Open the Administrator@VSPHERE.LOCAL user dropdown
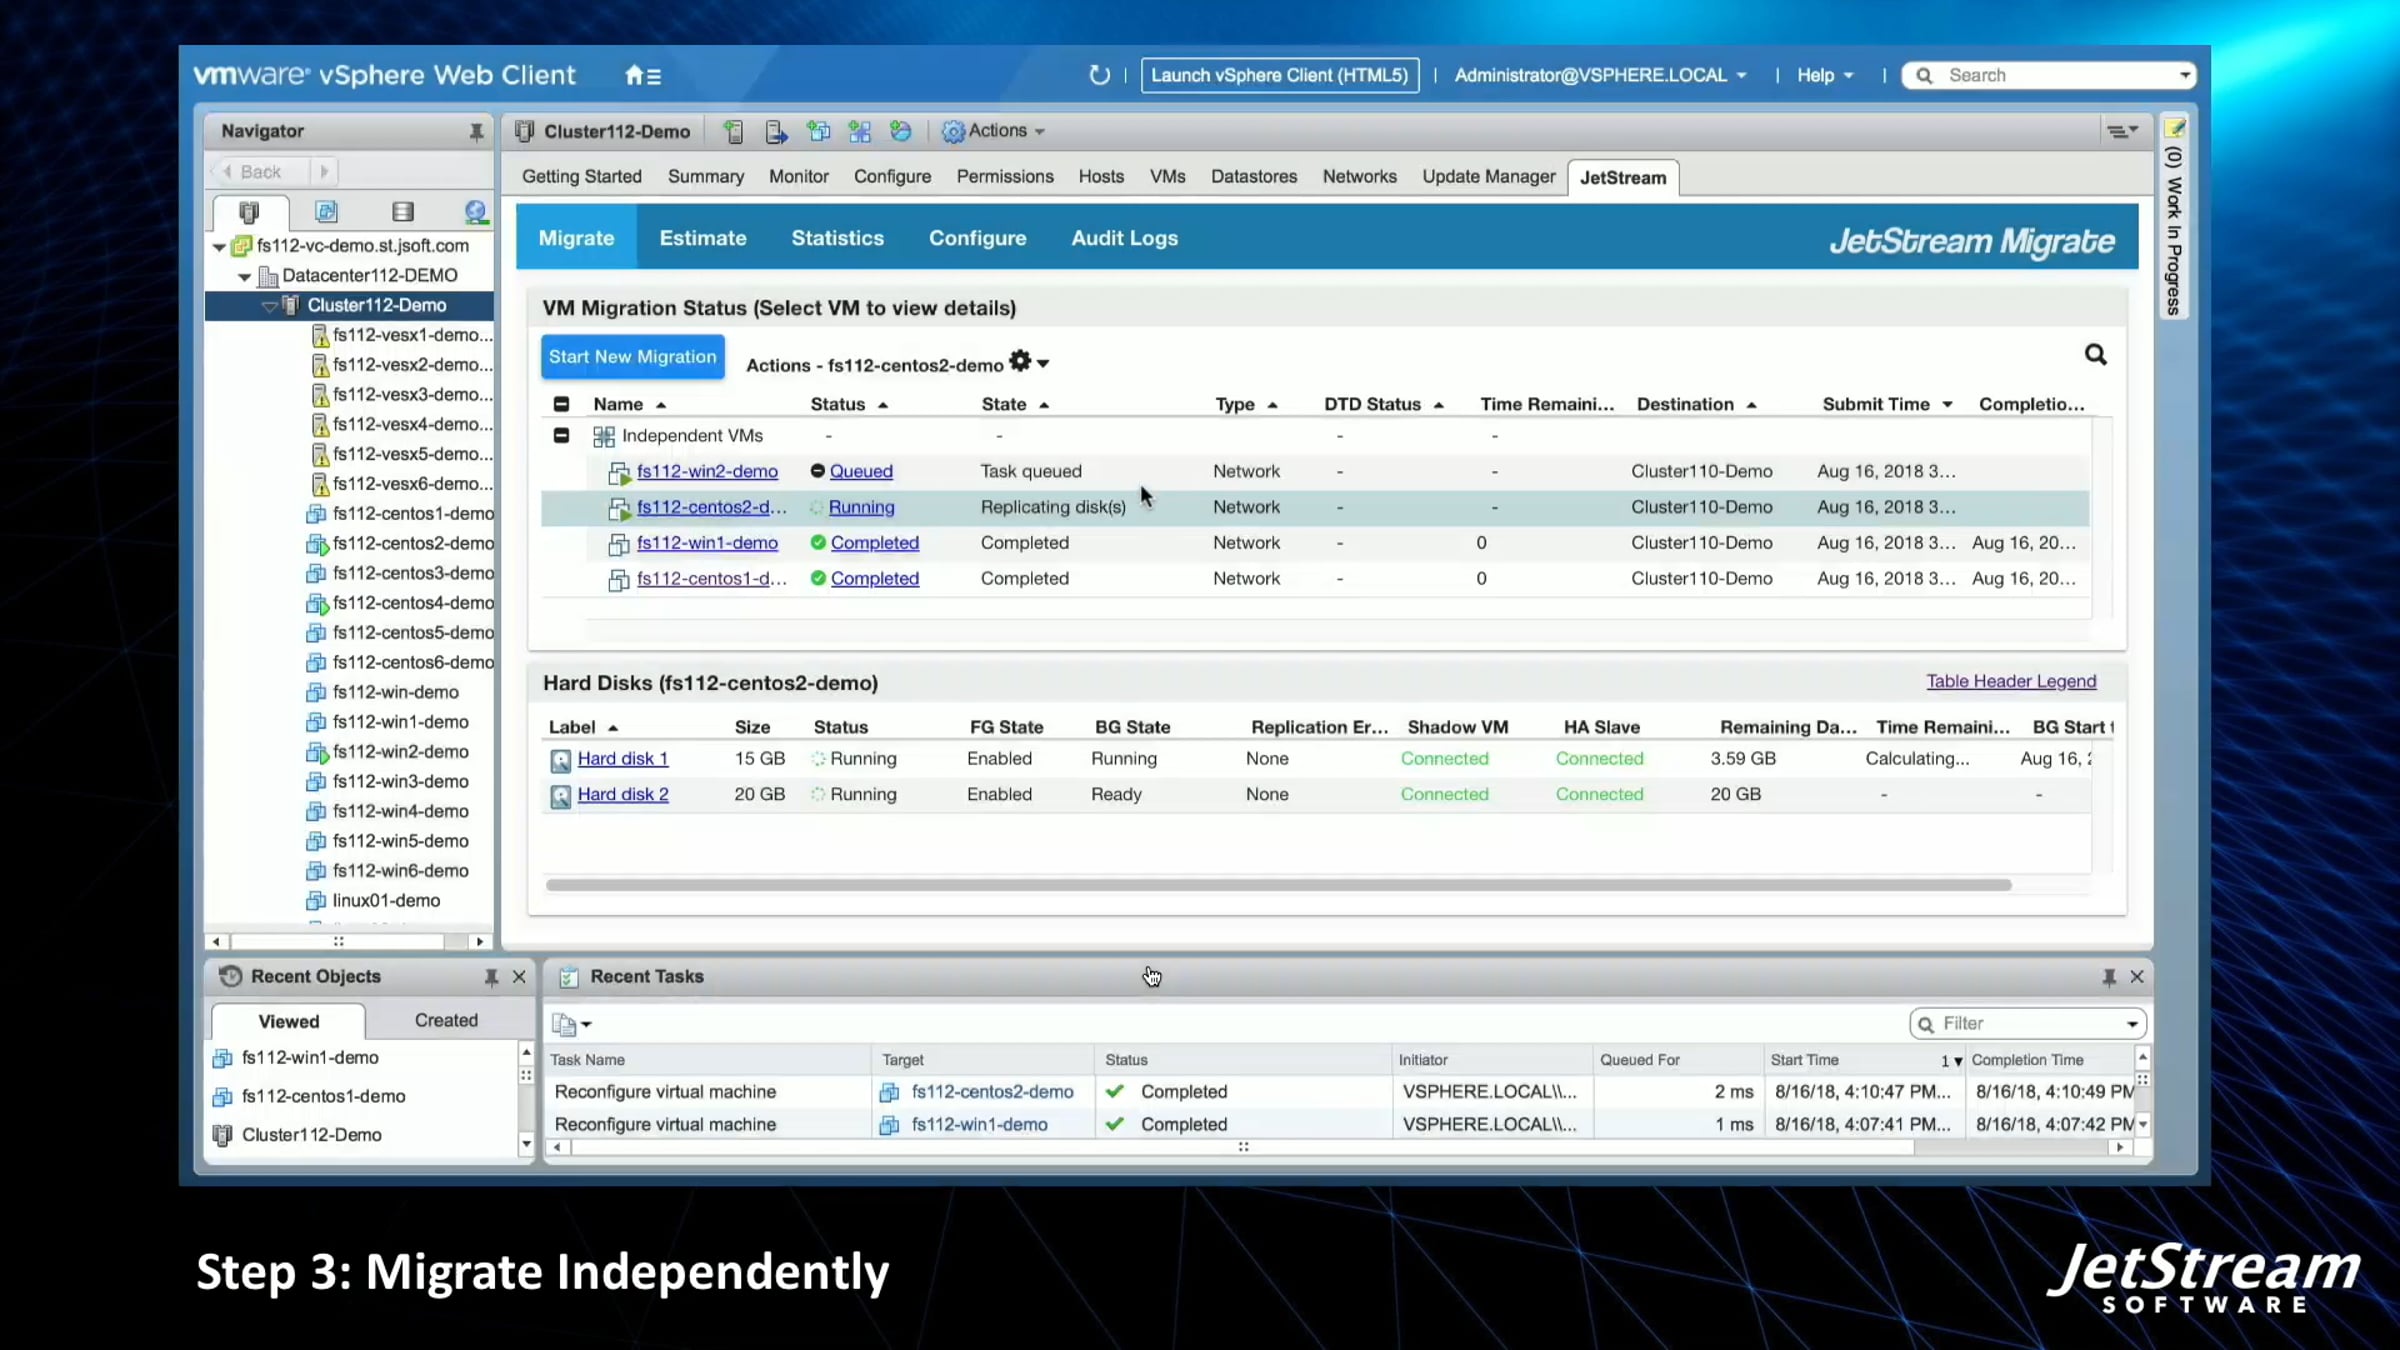 (x=1600, y=75)
